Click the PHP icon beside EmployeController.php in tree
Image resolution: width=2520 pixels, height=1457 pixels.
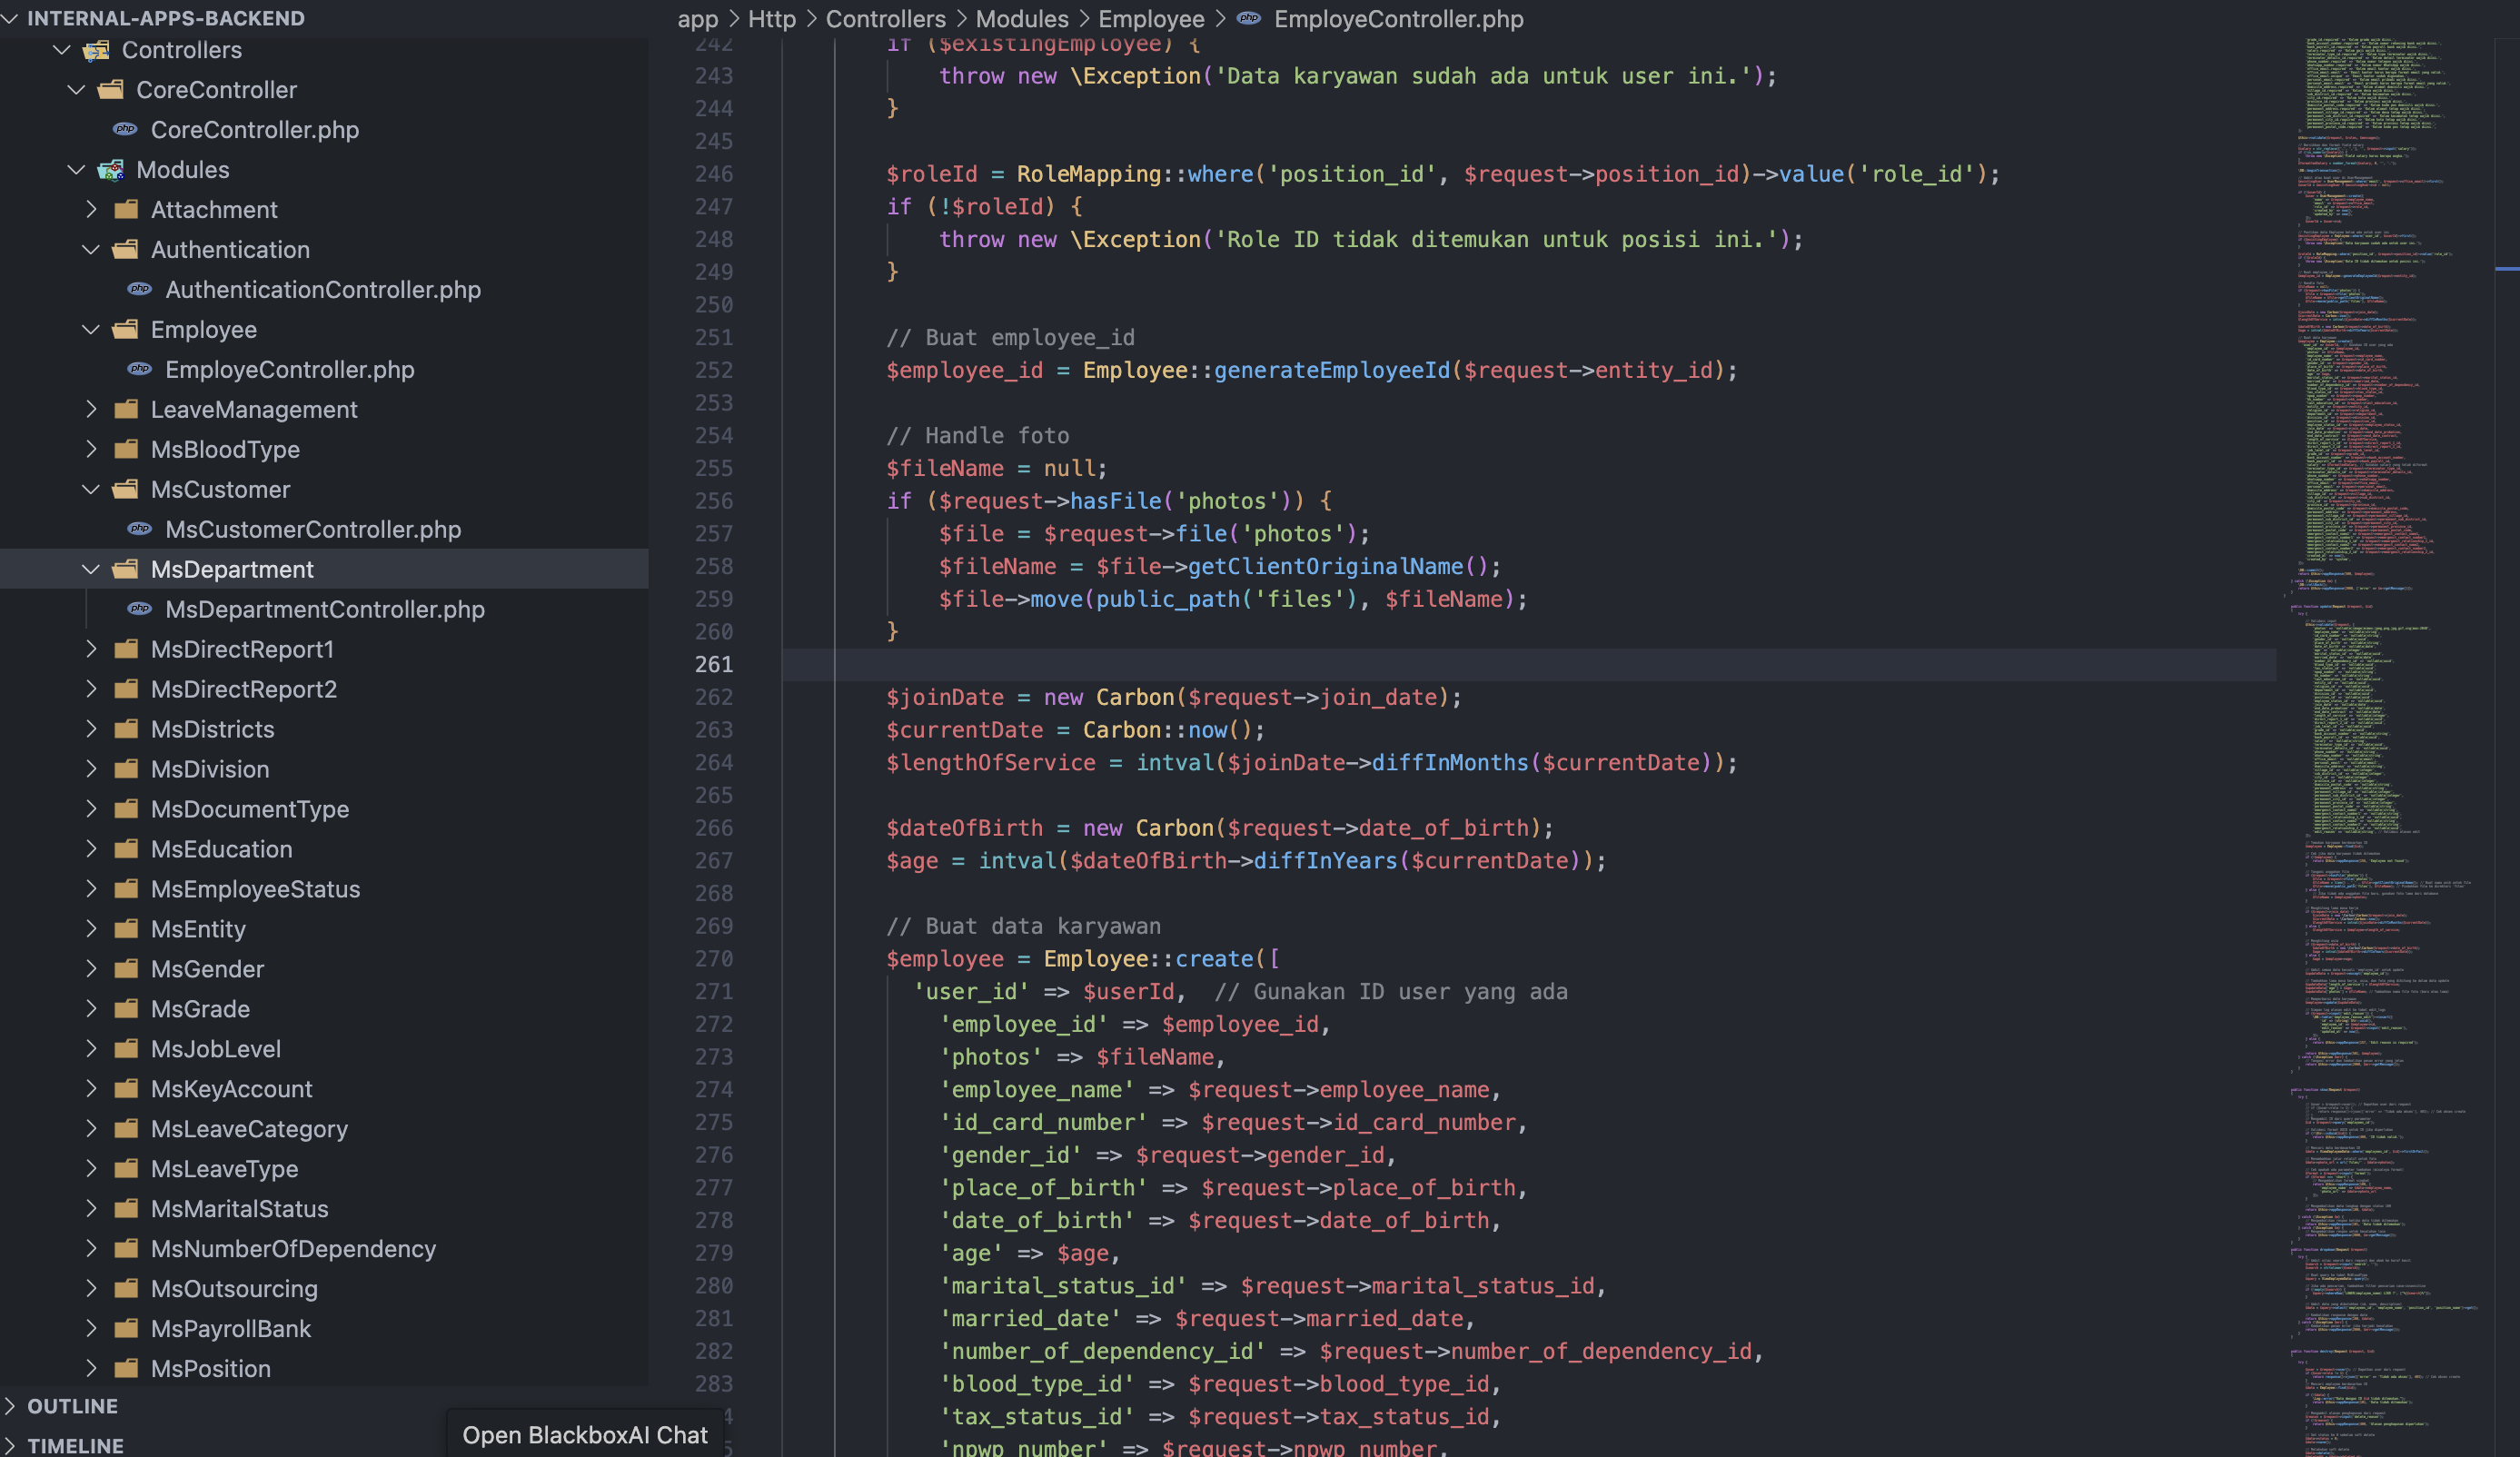140,369
